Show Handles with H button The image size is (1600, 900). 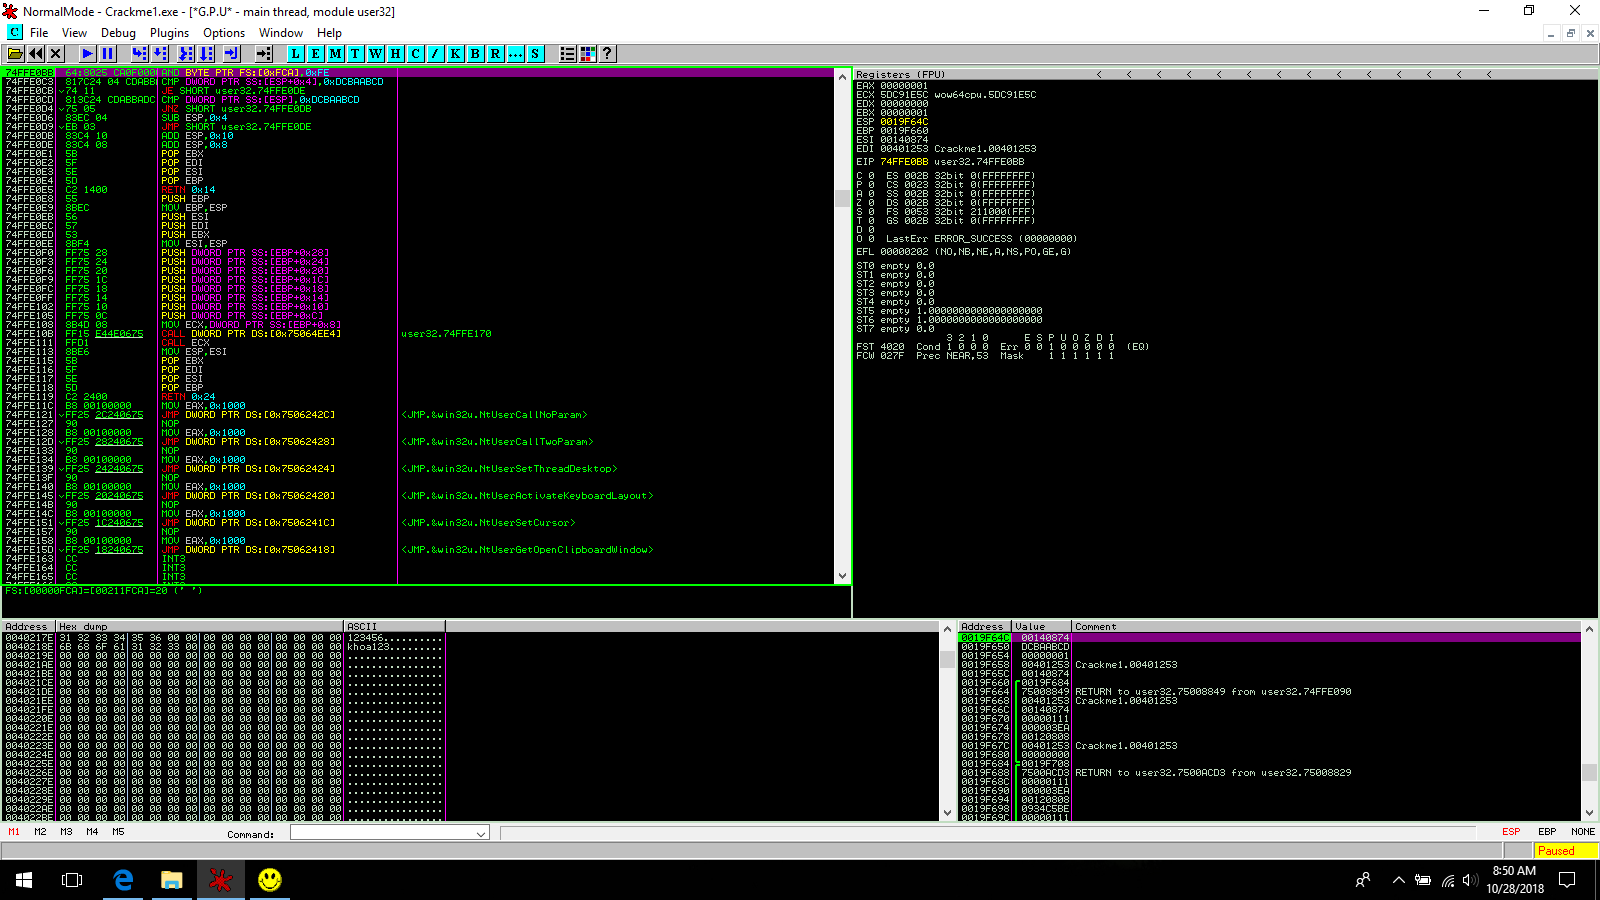pyautogui.click(x=396, y=54)
